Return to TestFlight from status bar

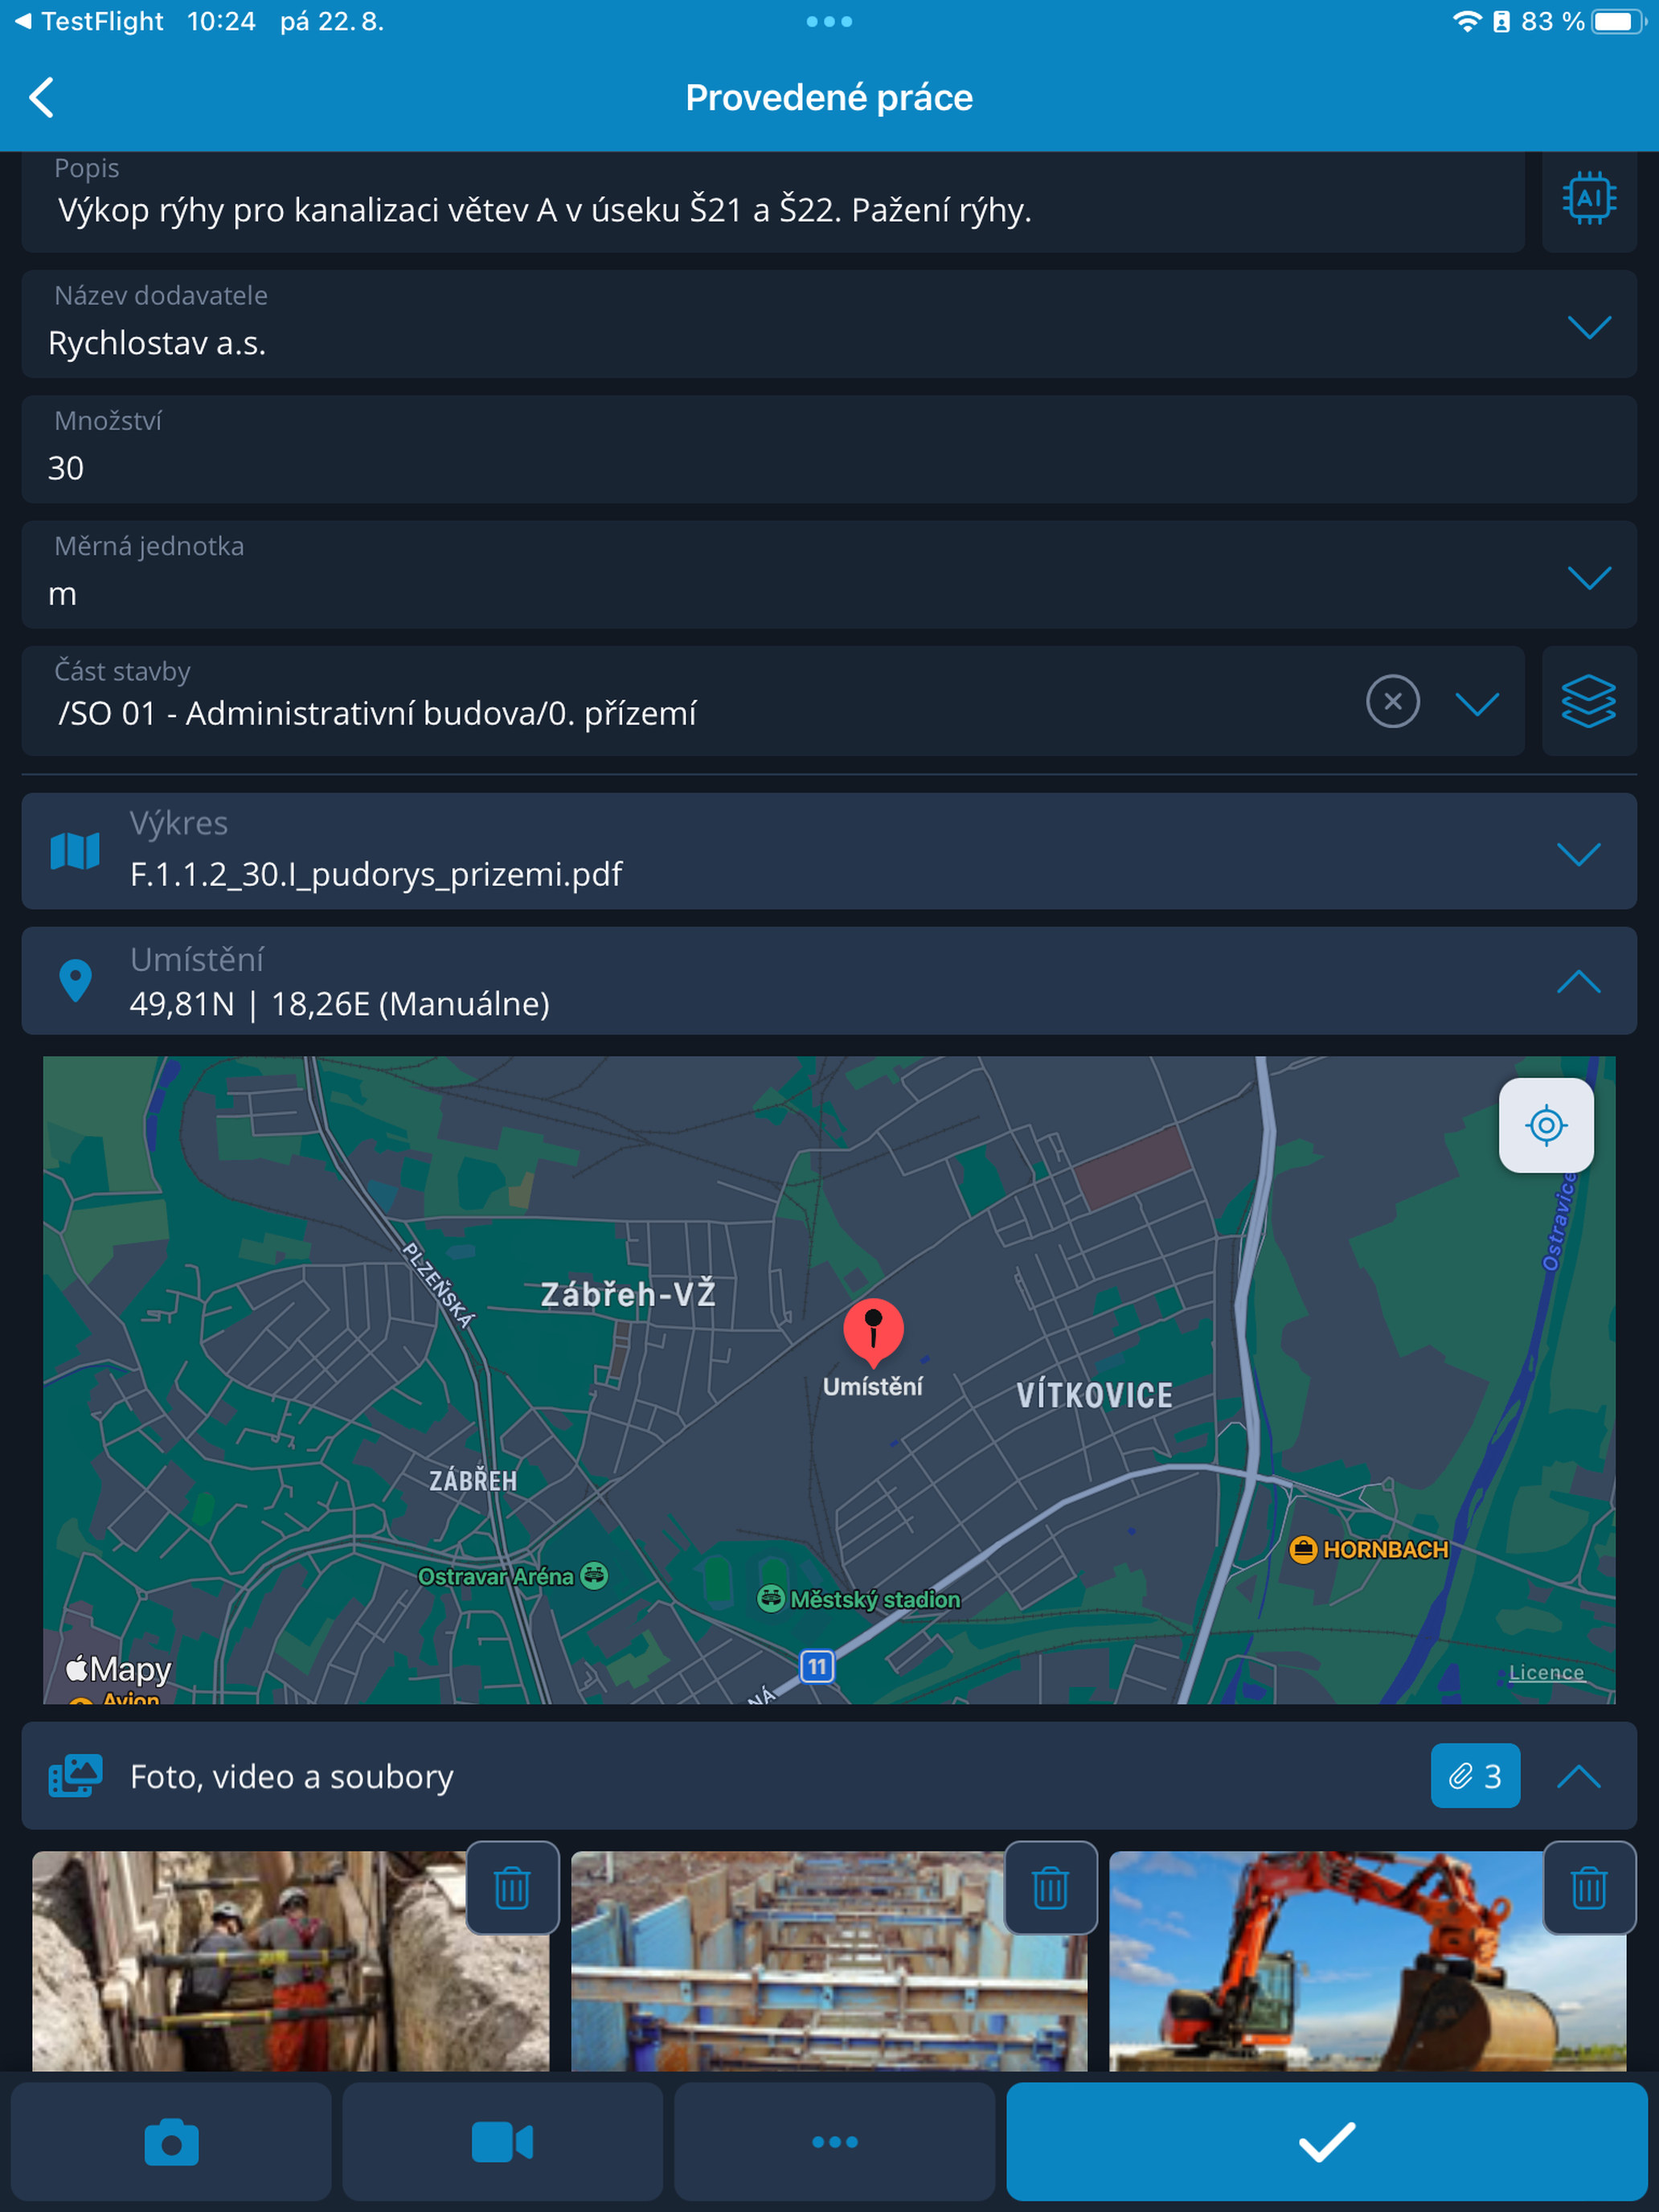(x=89, y=21)
